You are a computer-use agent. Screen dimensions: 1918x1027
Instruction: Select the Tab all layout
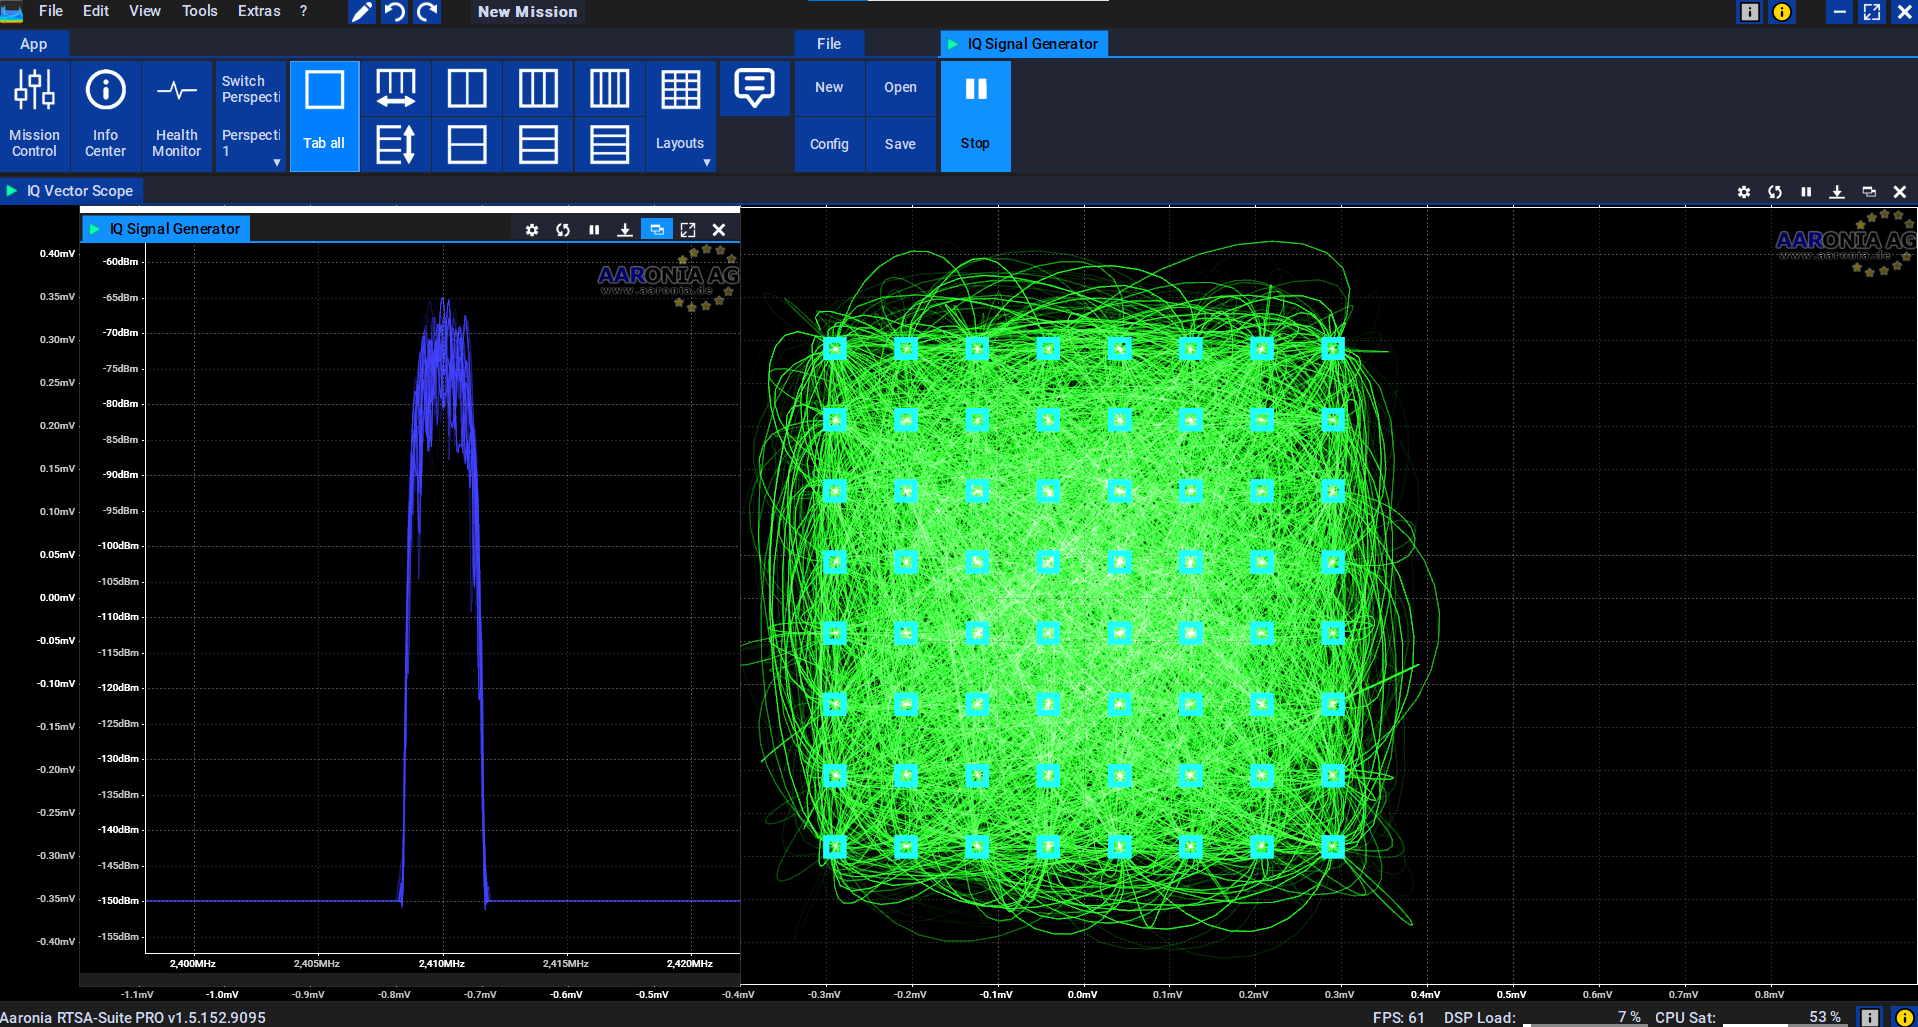point(324,116)
